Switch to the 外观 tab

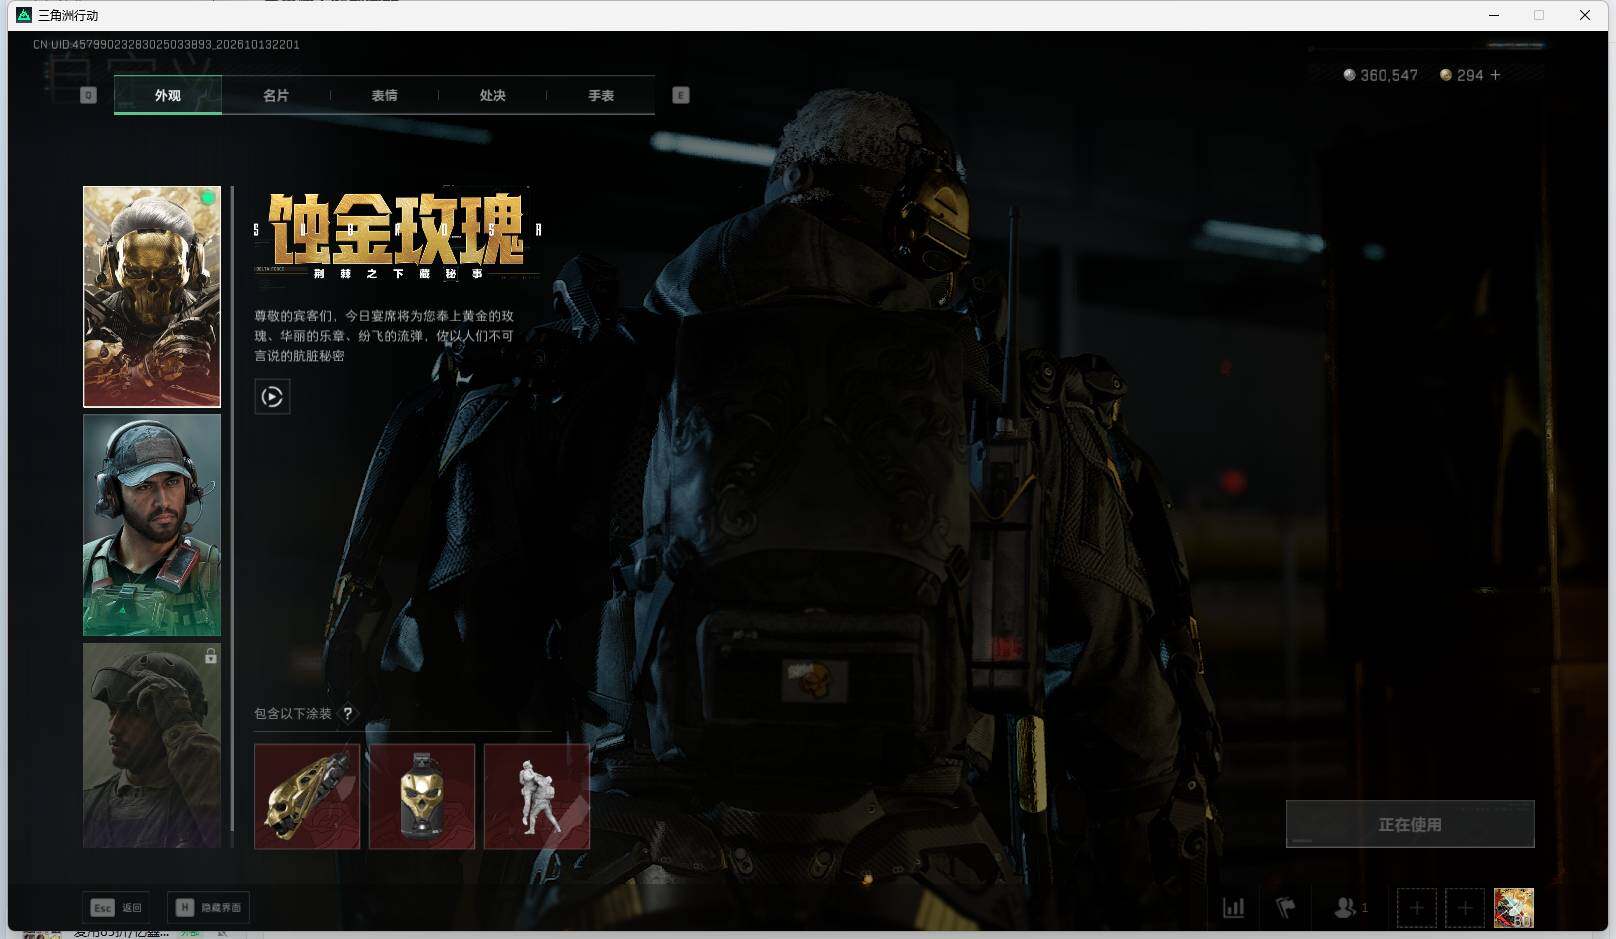(168, 95)
